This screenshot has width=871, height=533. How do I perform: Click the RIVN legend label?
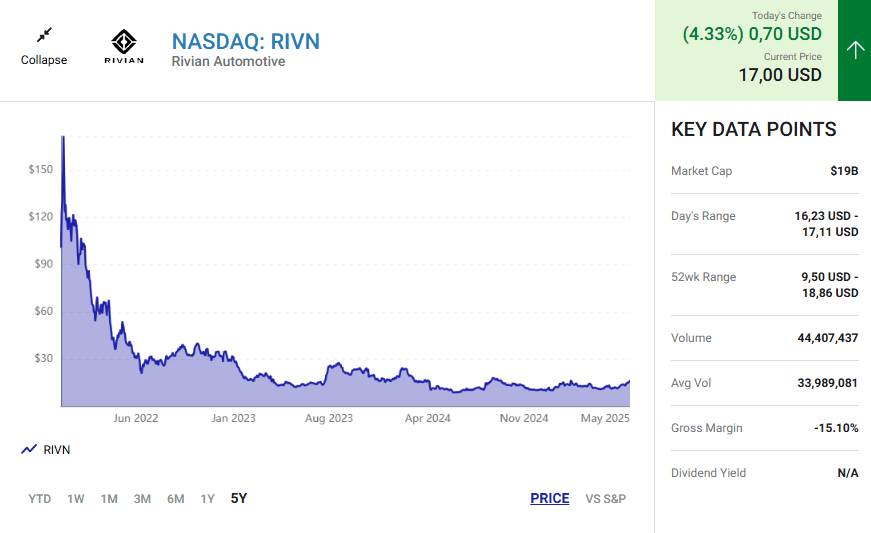coord(57,450)
